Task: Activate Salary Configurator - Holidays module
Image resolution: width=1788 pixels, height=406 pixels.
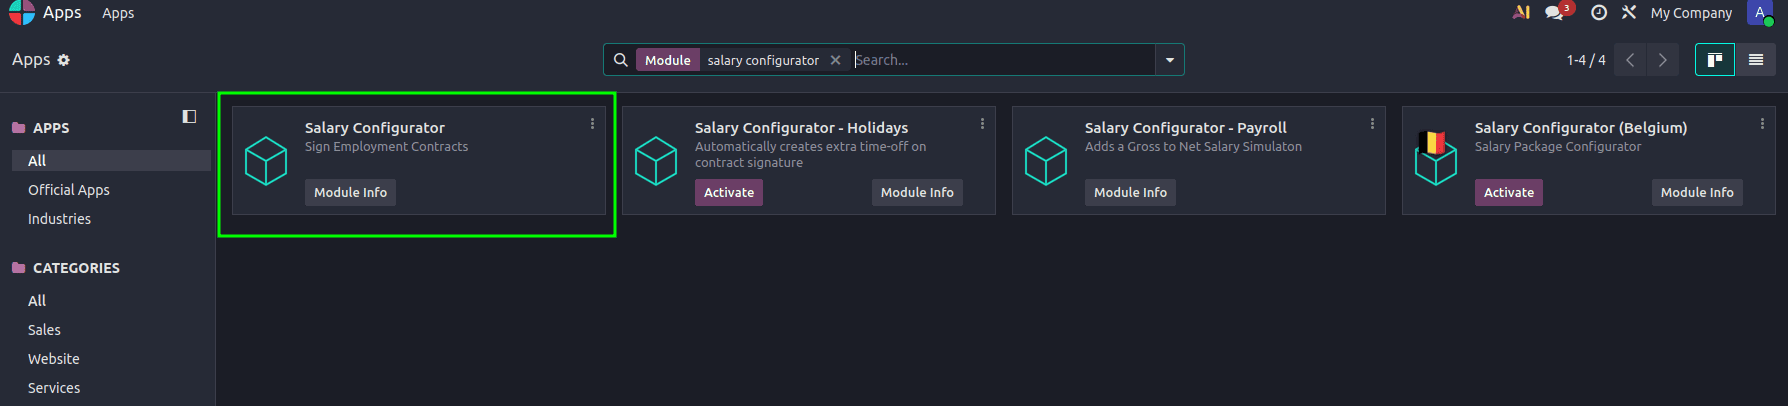Action: 729,192
